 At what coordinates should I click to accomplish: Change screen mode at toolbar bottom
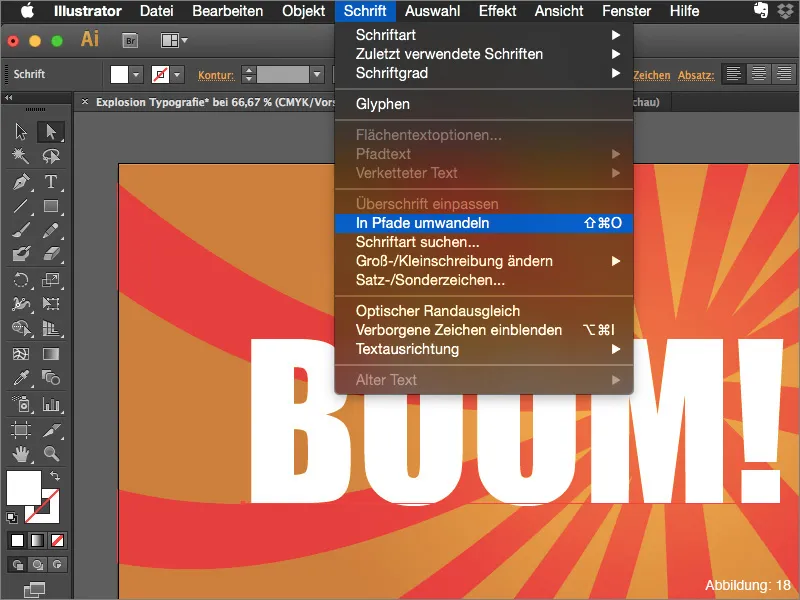click(x=35, y=590)
